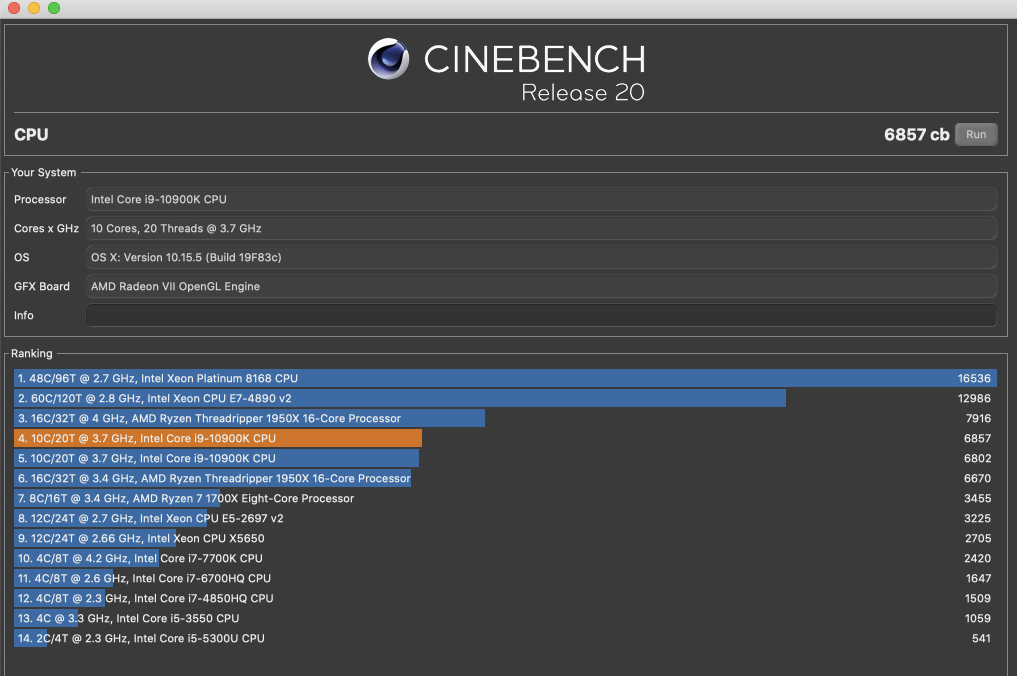Viewport: 1017px width, 676px height.
Task: Select ranking row 13 Core i5-3550
Action: click(505, 618)
